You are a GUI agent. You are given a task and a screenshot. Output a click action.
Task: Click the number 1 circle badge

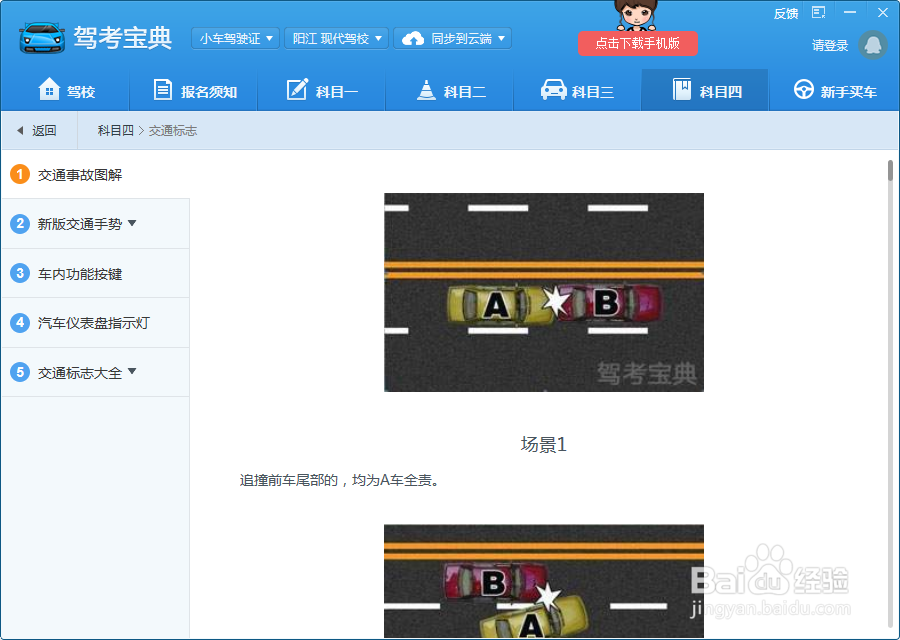coord(20,174)
